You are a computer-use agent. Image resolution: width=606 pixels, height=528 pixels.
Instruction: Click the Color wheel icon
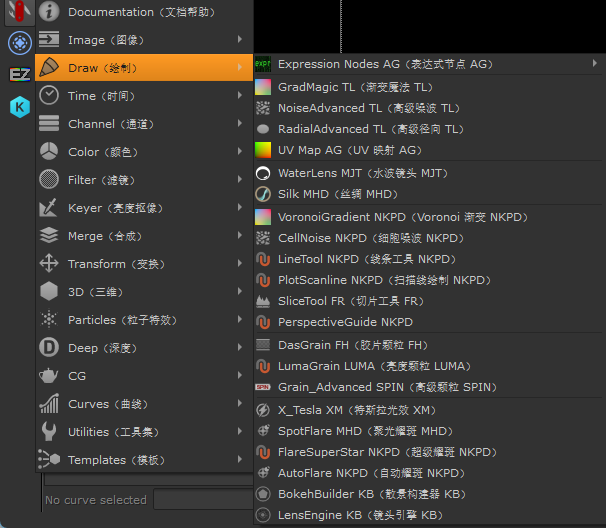[x=49, y=151]
